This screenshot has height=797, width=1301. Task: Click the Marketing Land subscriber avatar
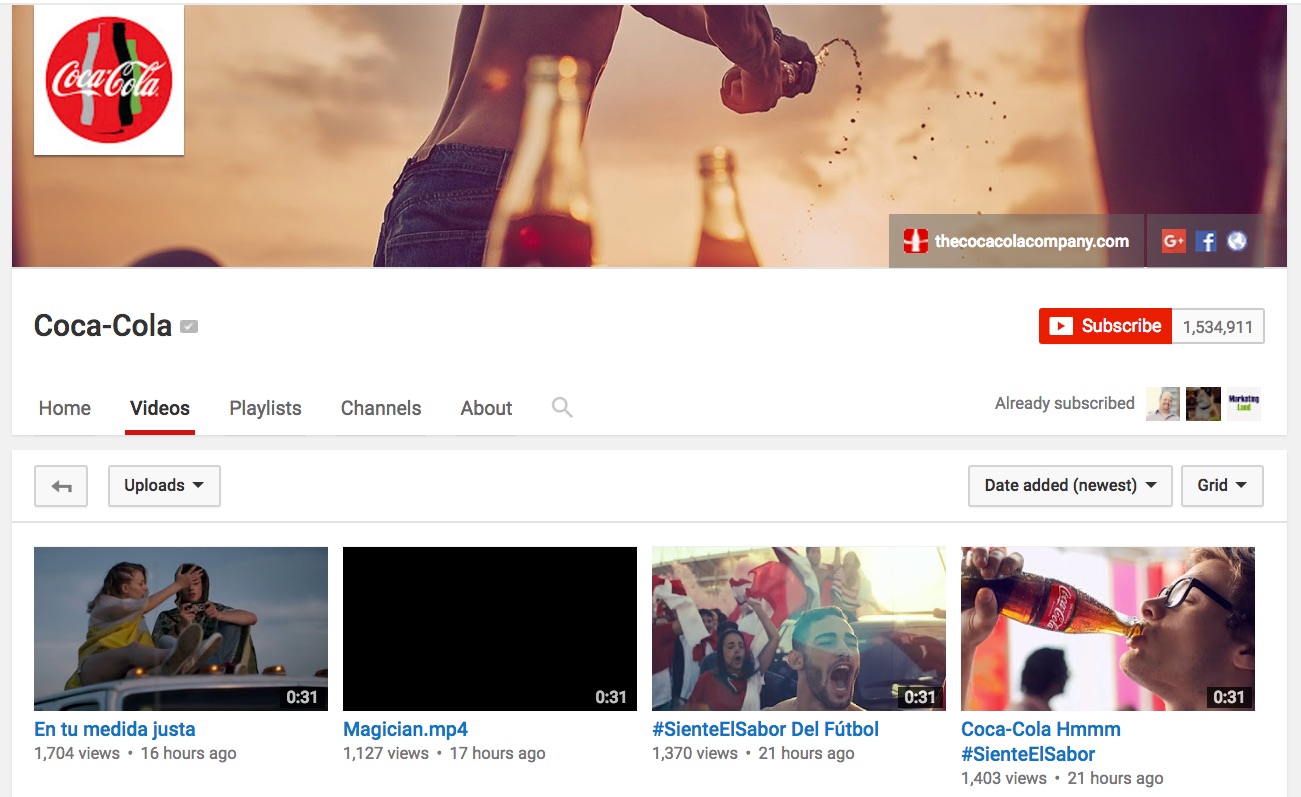[1244, 404]
